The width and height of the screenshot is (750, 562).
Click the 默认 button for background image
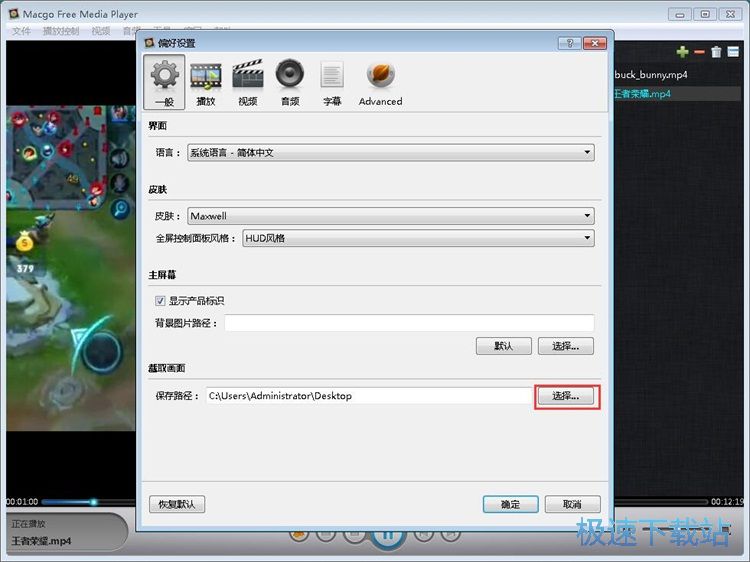(x=504, y=346)
